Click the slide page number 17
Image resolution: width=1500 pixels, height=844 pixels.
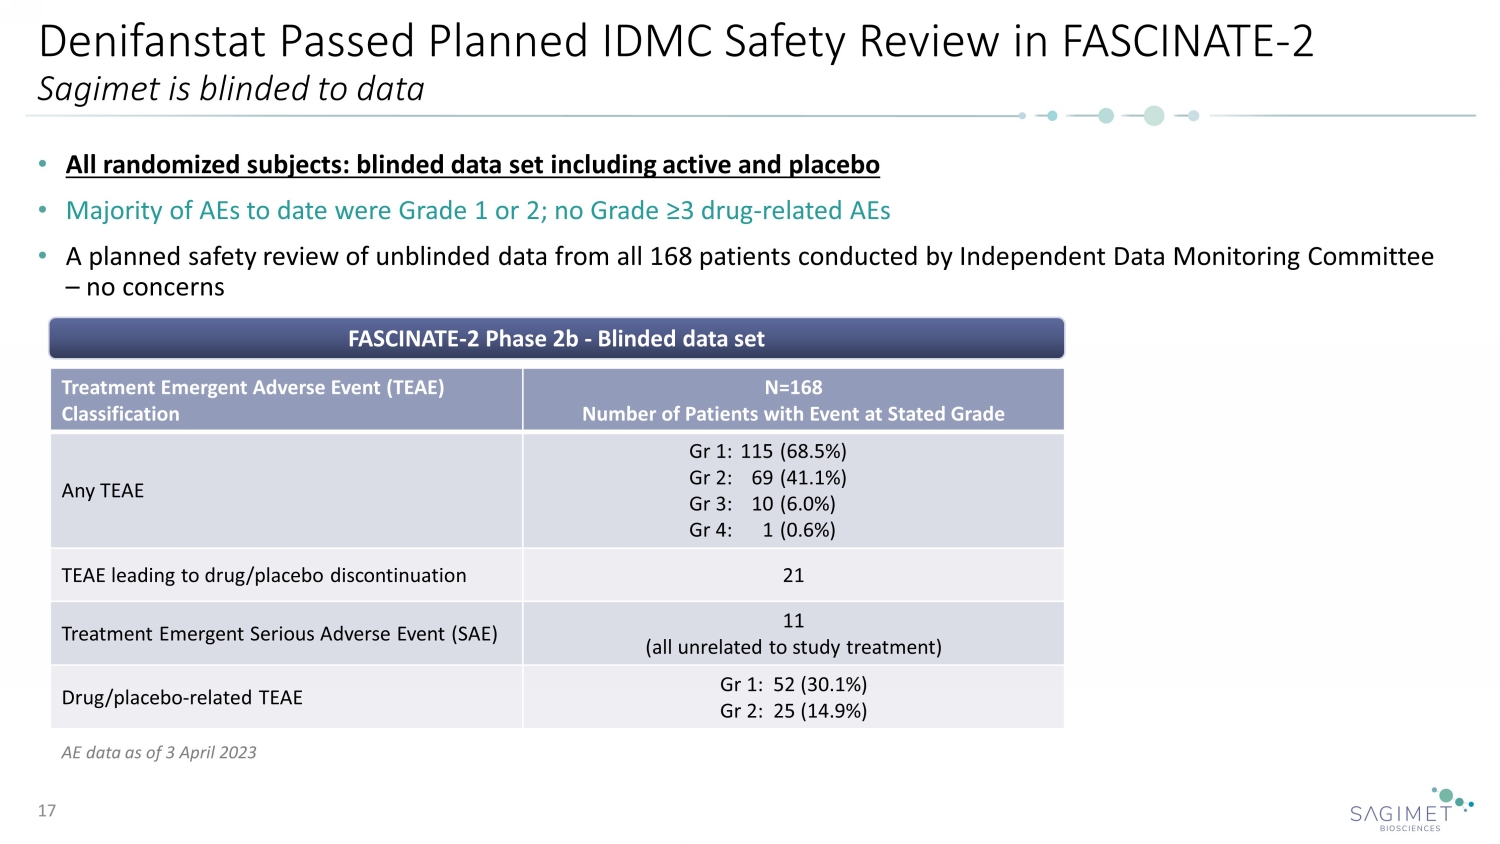click(x=47, y=811)
